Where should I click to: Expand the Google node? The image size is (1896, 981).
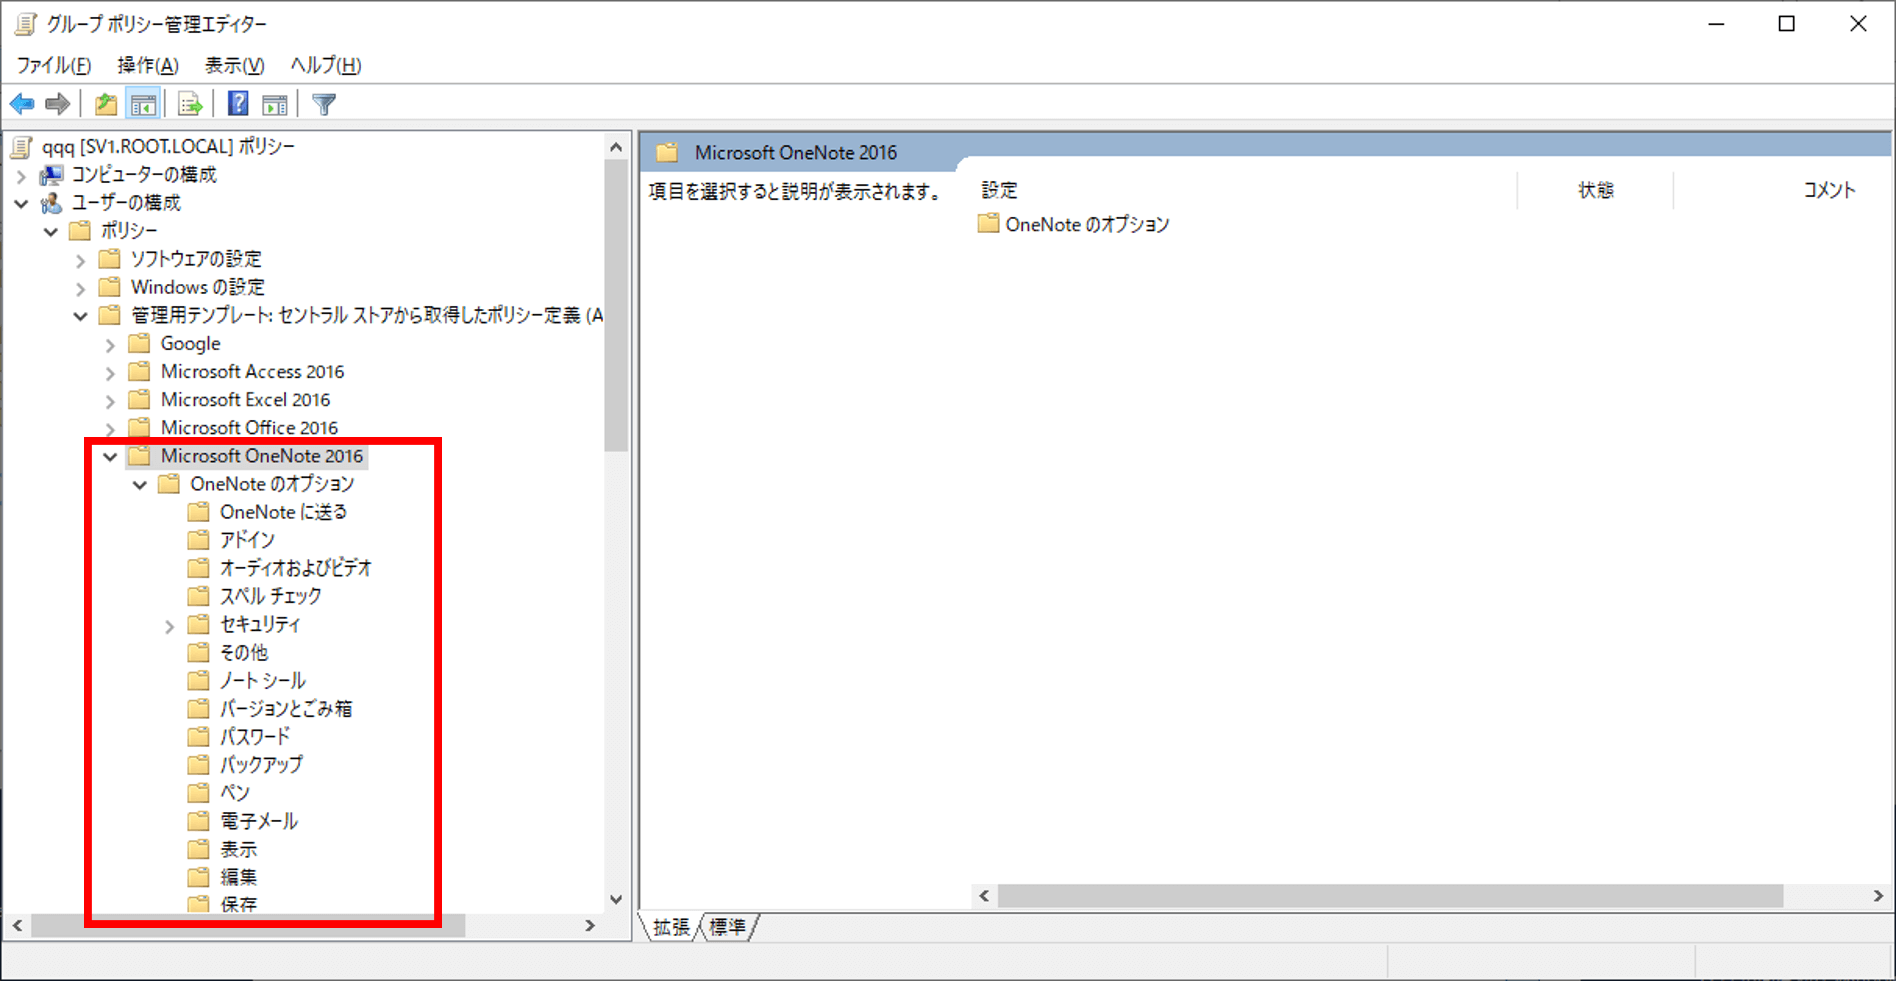coord(110,344)
